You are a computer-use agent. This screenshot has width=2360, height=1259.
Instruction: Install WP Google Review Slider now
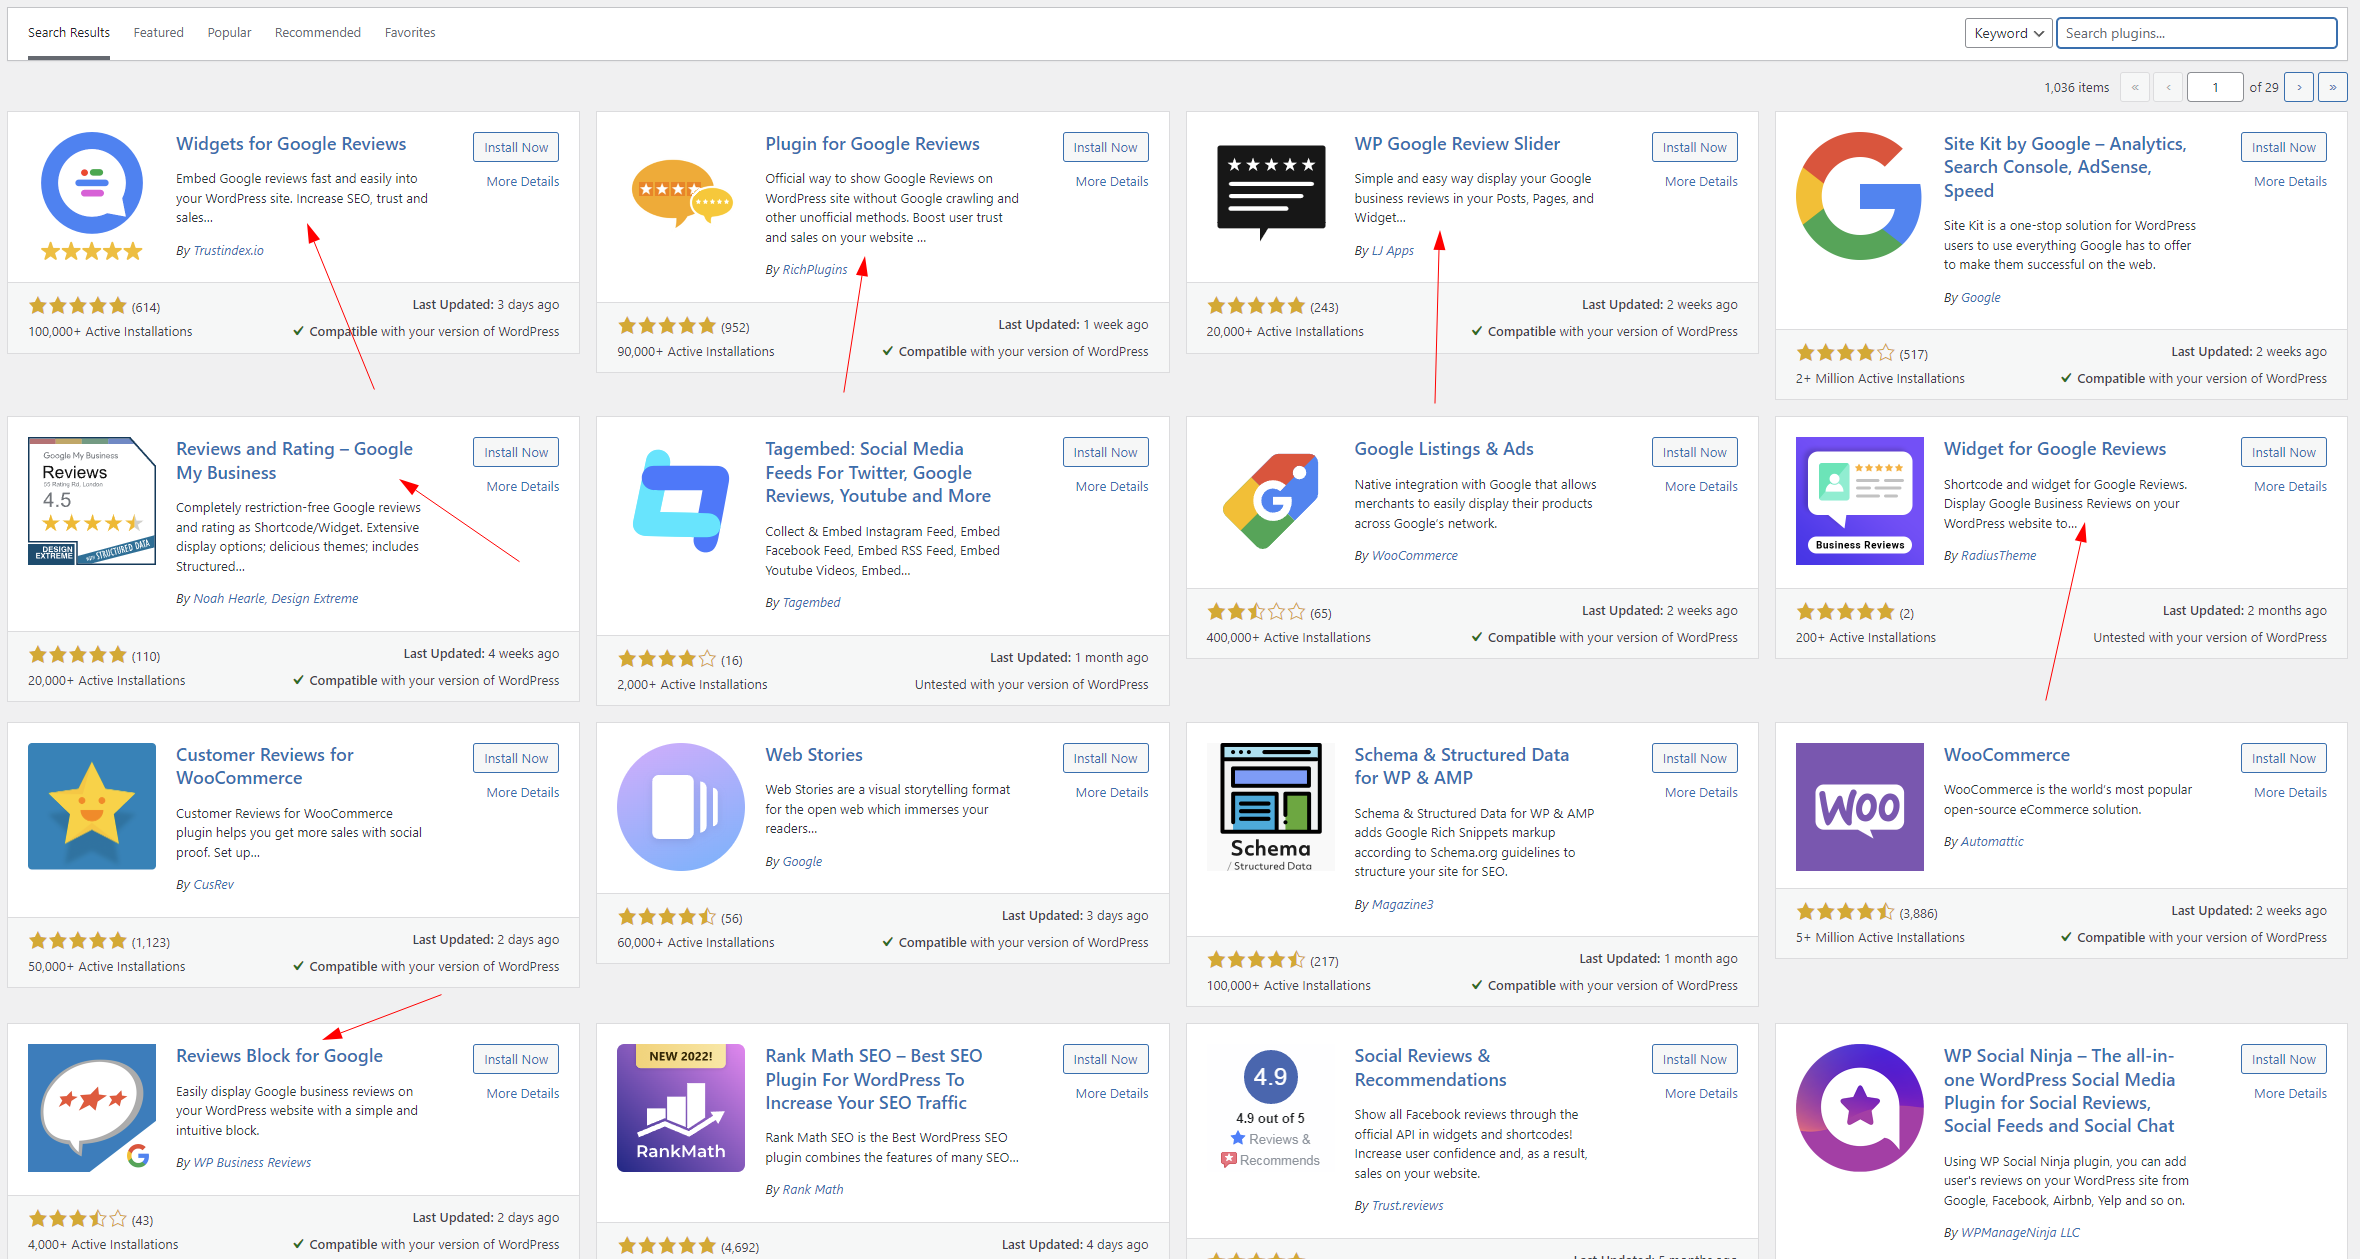click(1694, 147)
